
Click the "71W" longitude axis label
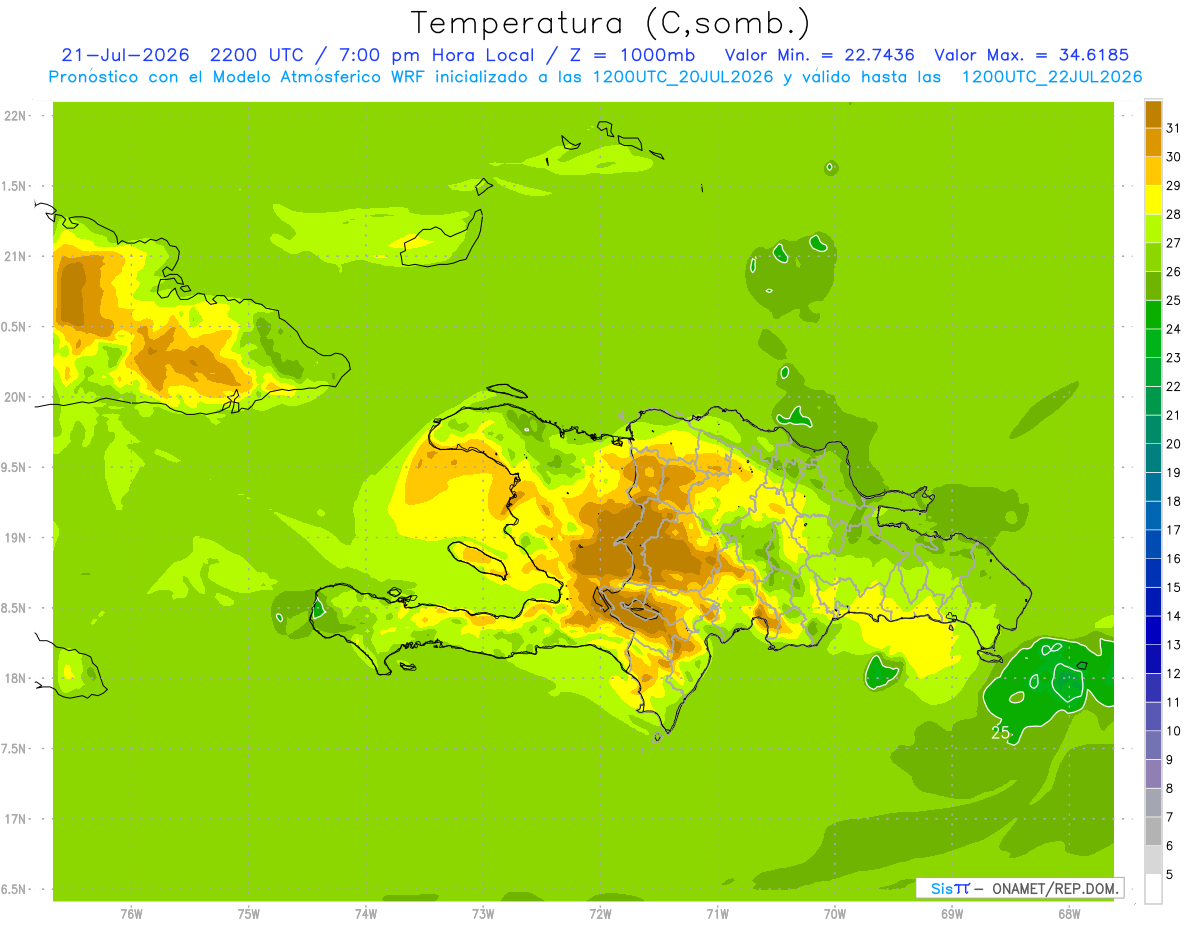[717, 913]
